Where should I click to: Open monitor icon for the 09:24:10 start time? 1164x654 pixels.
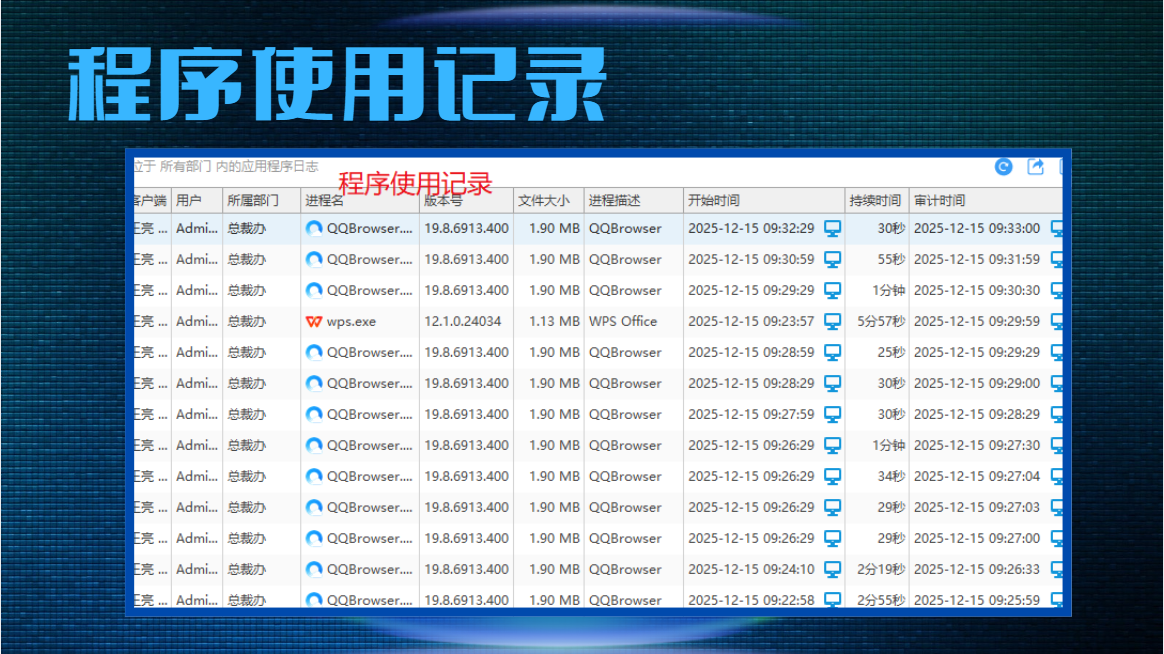[832, 569]
